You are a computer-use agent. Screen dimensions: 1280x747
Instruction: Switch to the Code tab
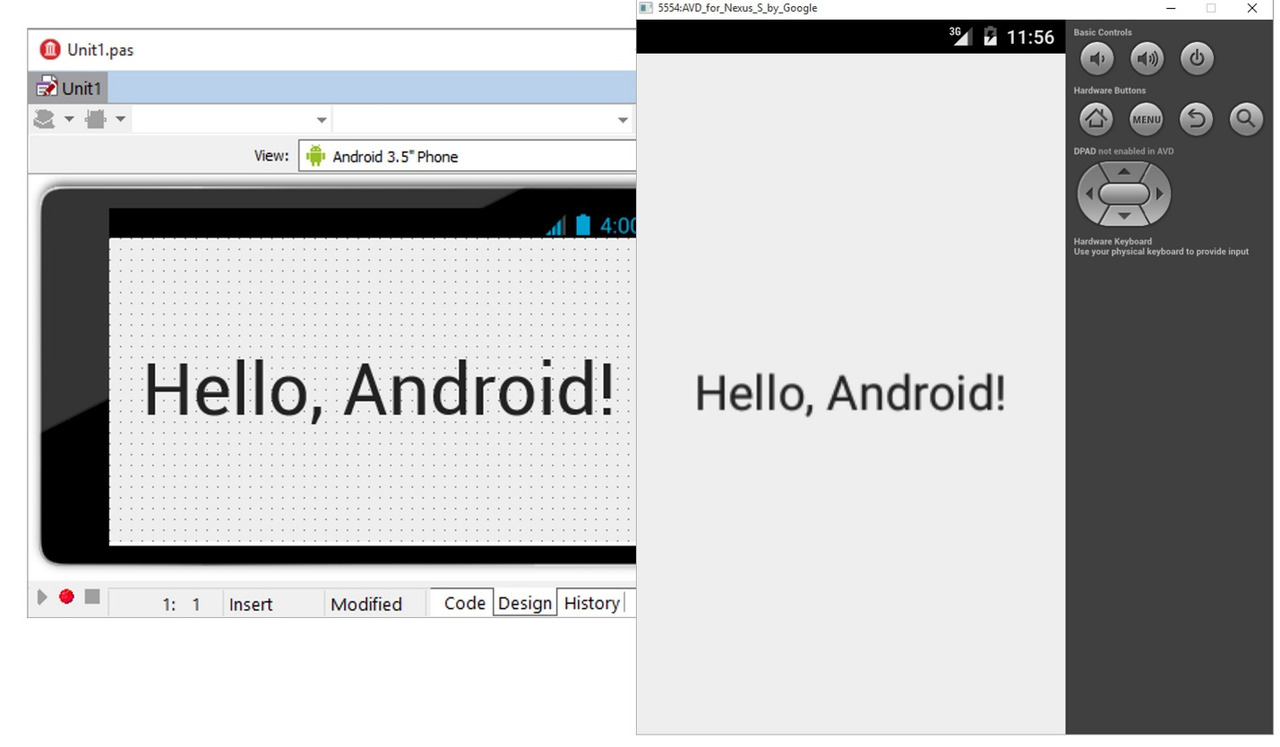464,603
